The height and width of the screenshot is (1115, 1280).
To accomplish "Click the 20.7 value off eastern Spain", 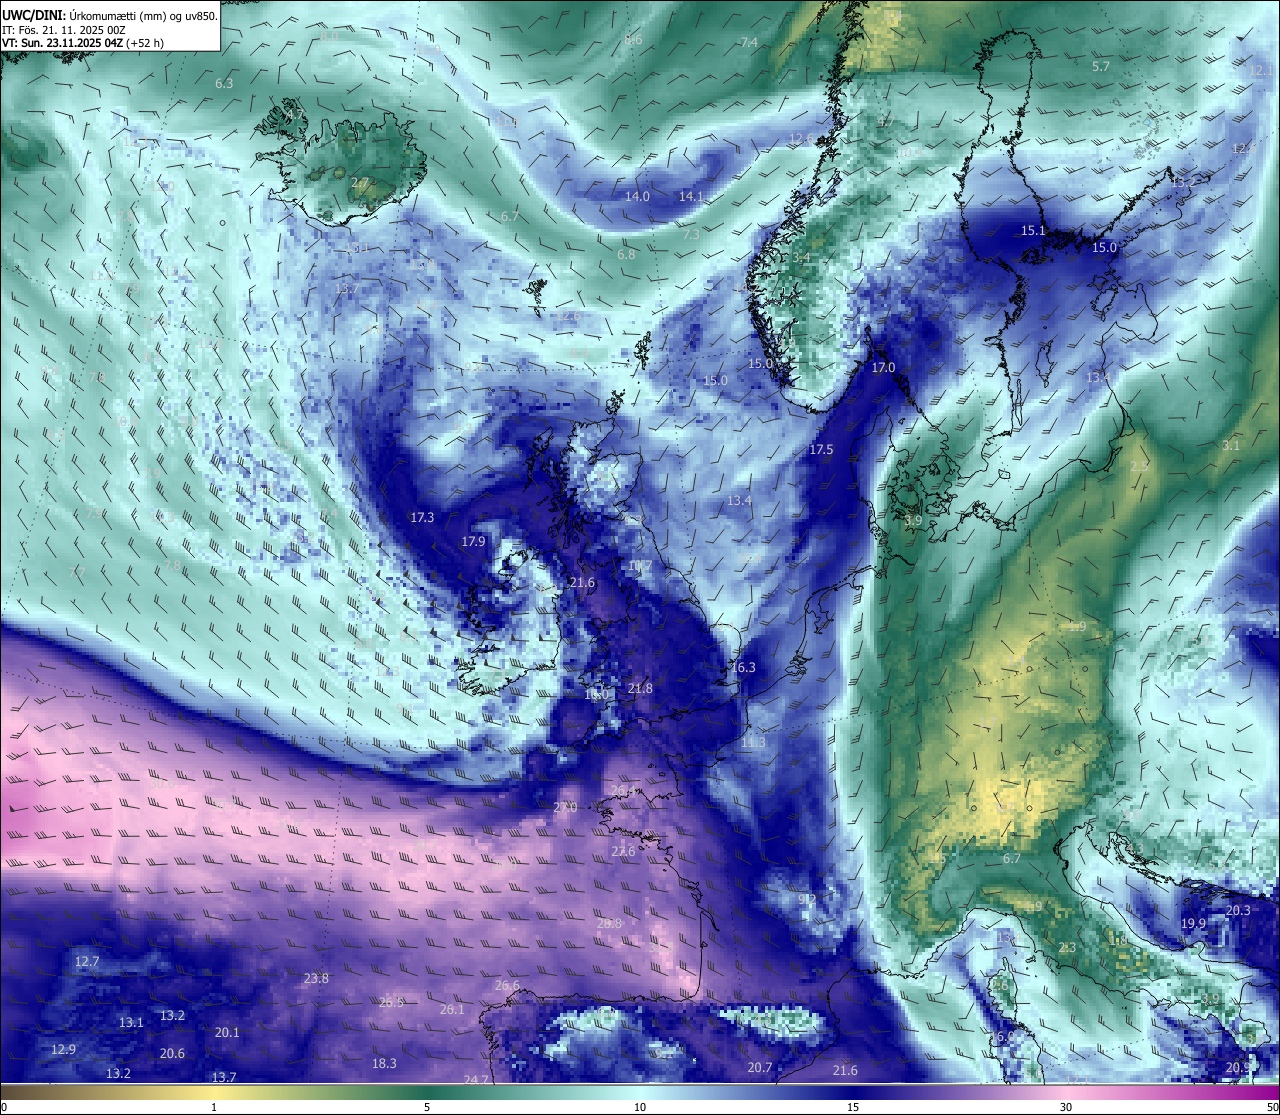I will coord(760,1067).
